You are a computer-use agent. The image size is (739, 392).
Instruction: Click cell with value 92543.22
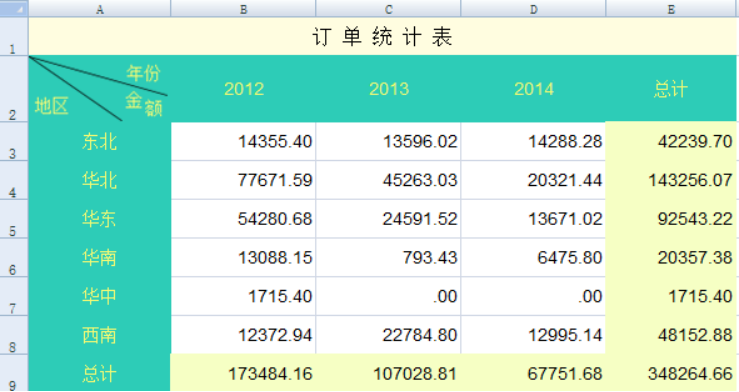[671, 219]
